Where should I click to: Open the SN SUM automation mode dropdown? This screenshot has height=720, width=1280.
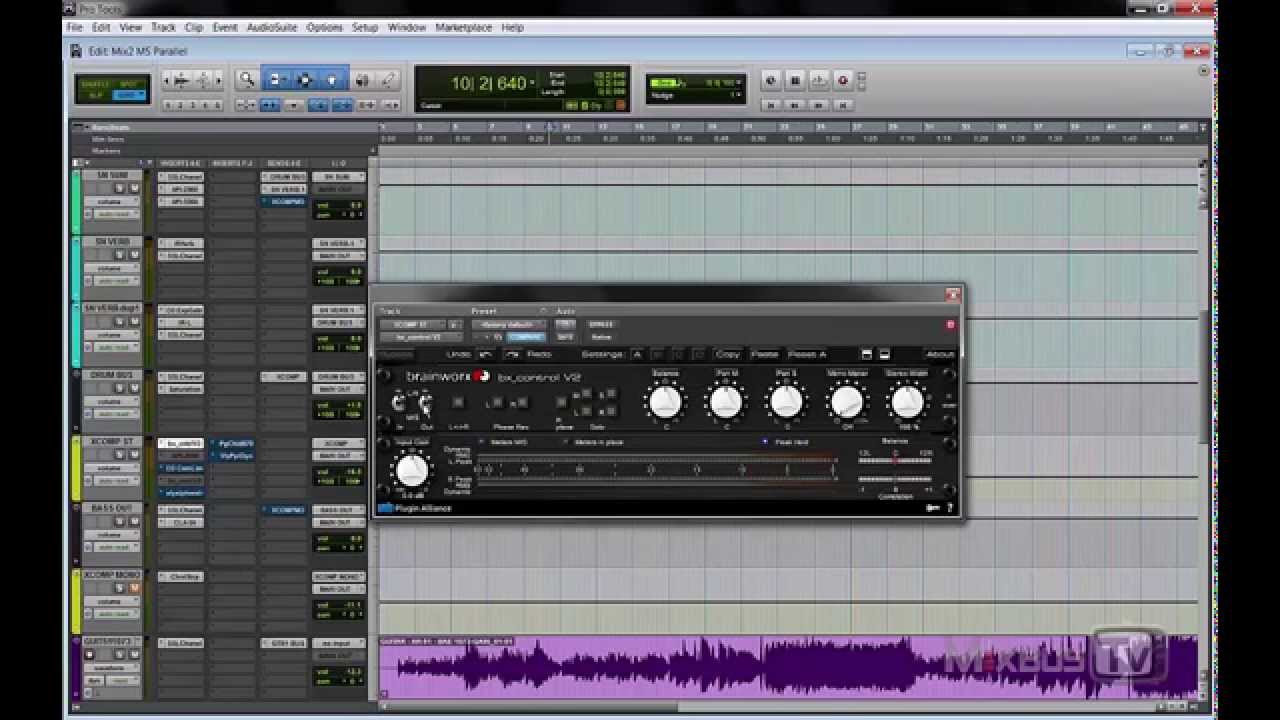coord(116,214)
